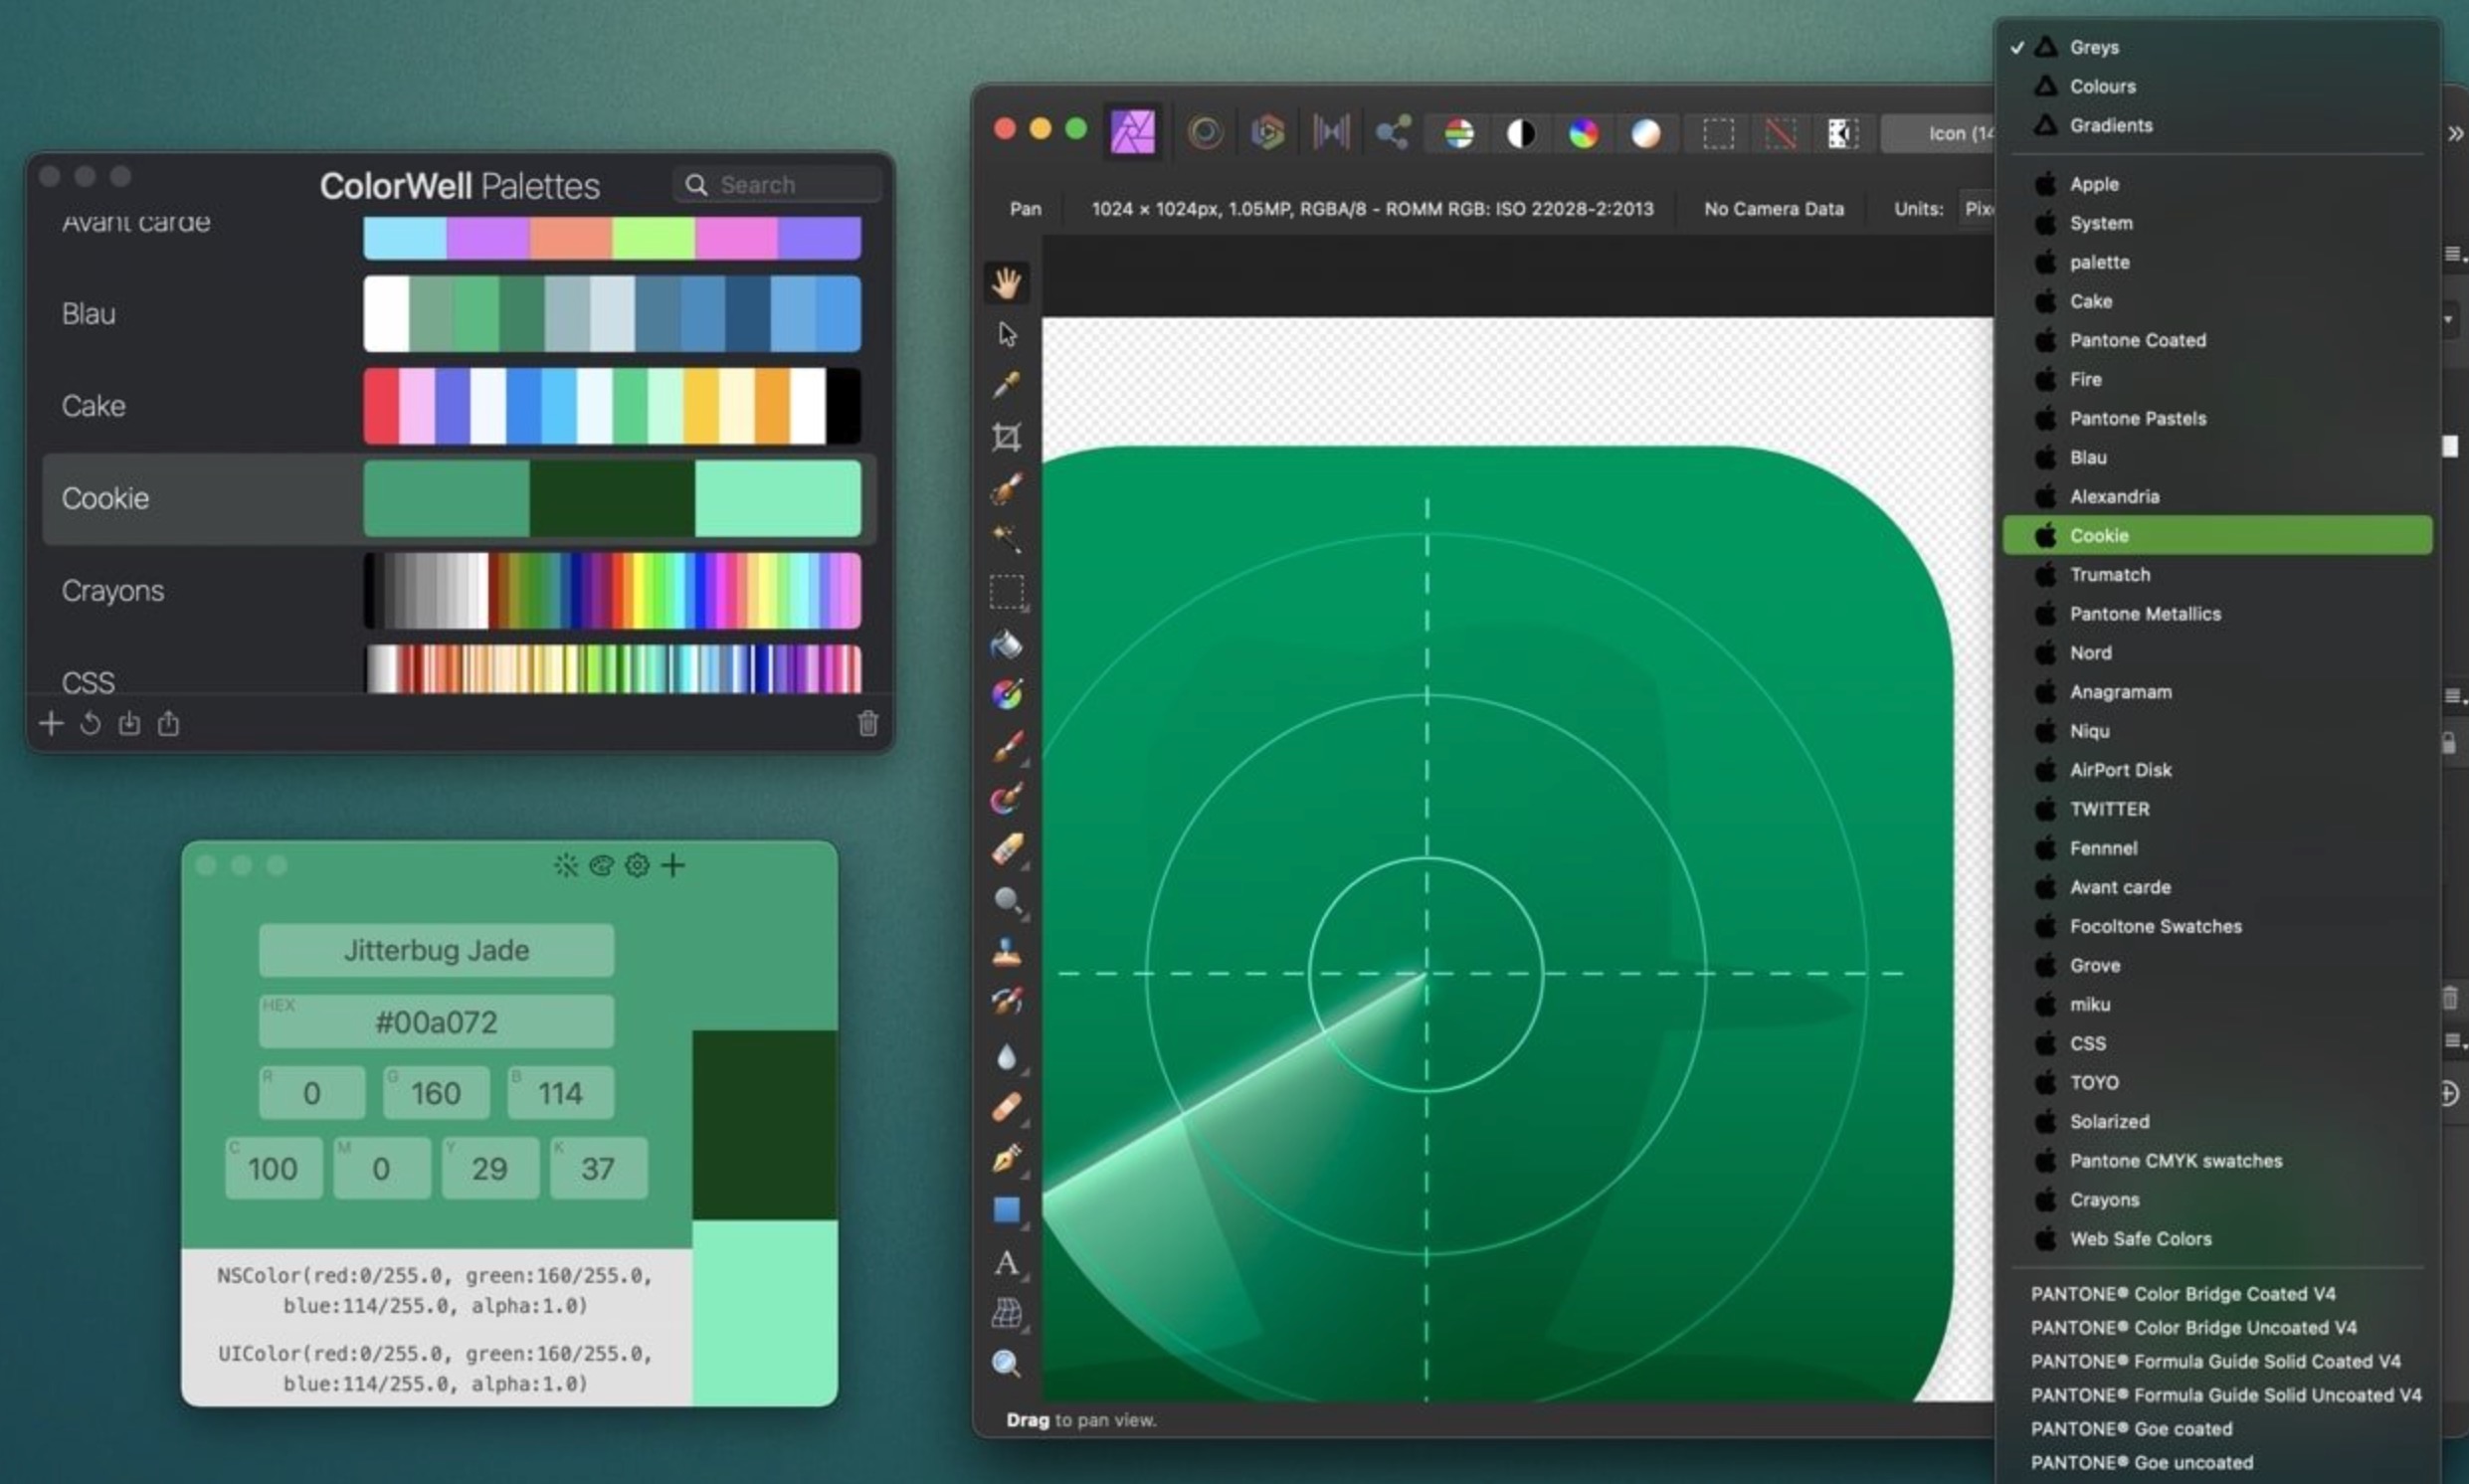Select the Crayons palette row in ColorWell
The height and width of the screenshot is (1484, 2469).
(x=459, y=591)
